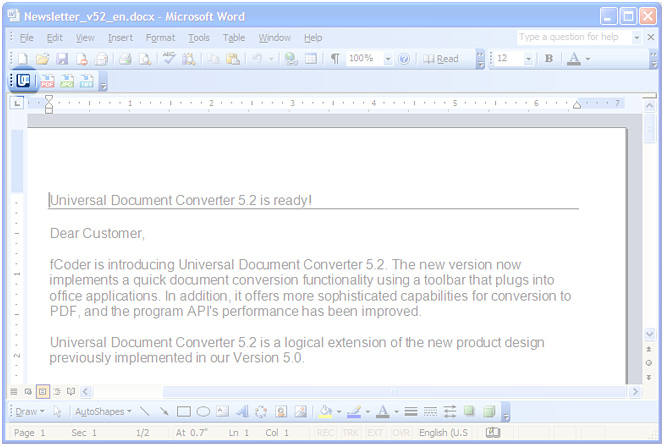664x446 pixels.
Task: Select the Arrow drawing tool
Action: click(164, 411)
